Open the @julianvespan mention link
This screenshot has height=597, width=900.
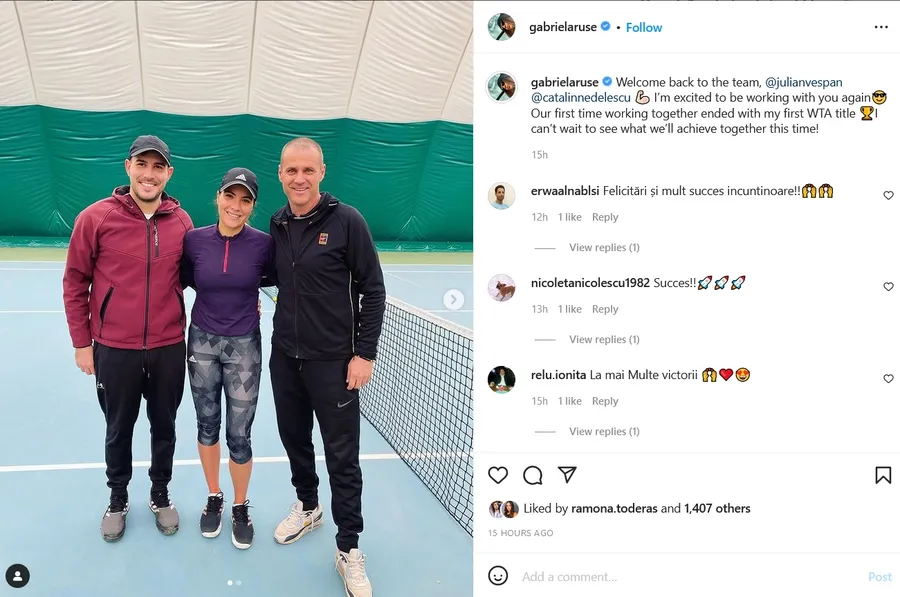[804, 82]
